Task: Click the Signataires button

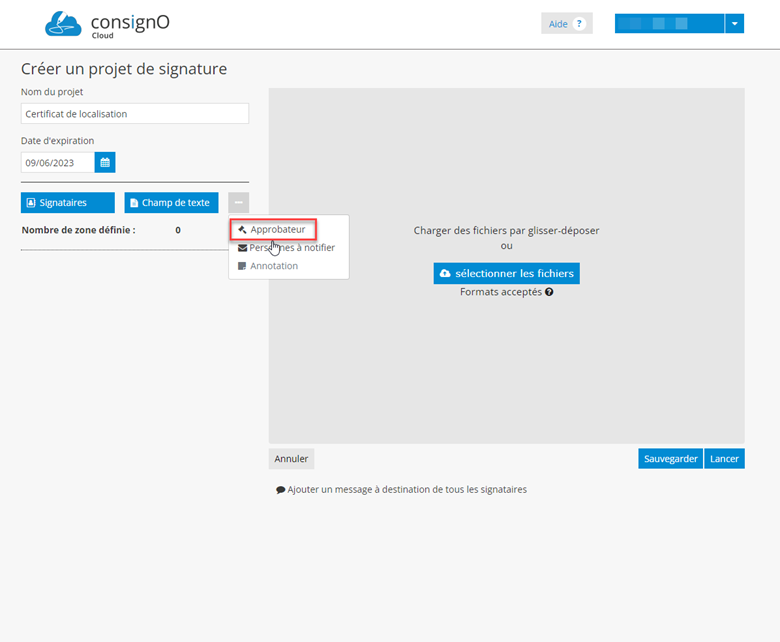Action: 67,203
